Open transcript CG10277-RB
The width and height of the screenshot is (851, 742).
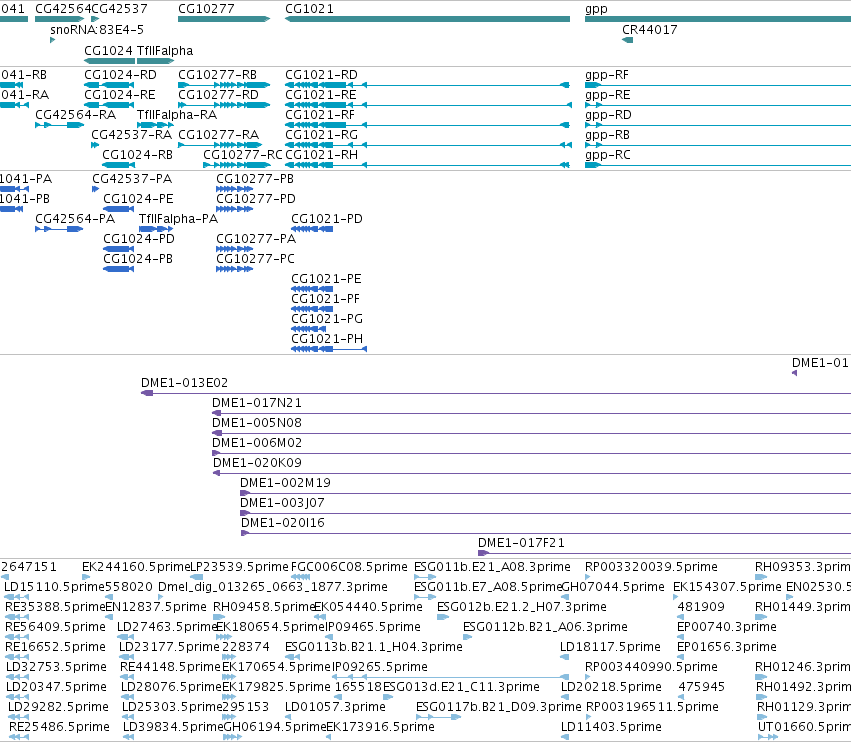click(218, 74)
